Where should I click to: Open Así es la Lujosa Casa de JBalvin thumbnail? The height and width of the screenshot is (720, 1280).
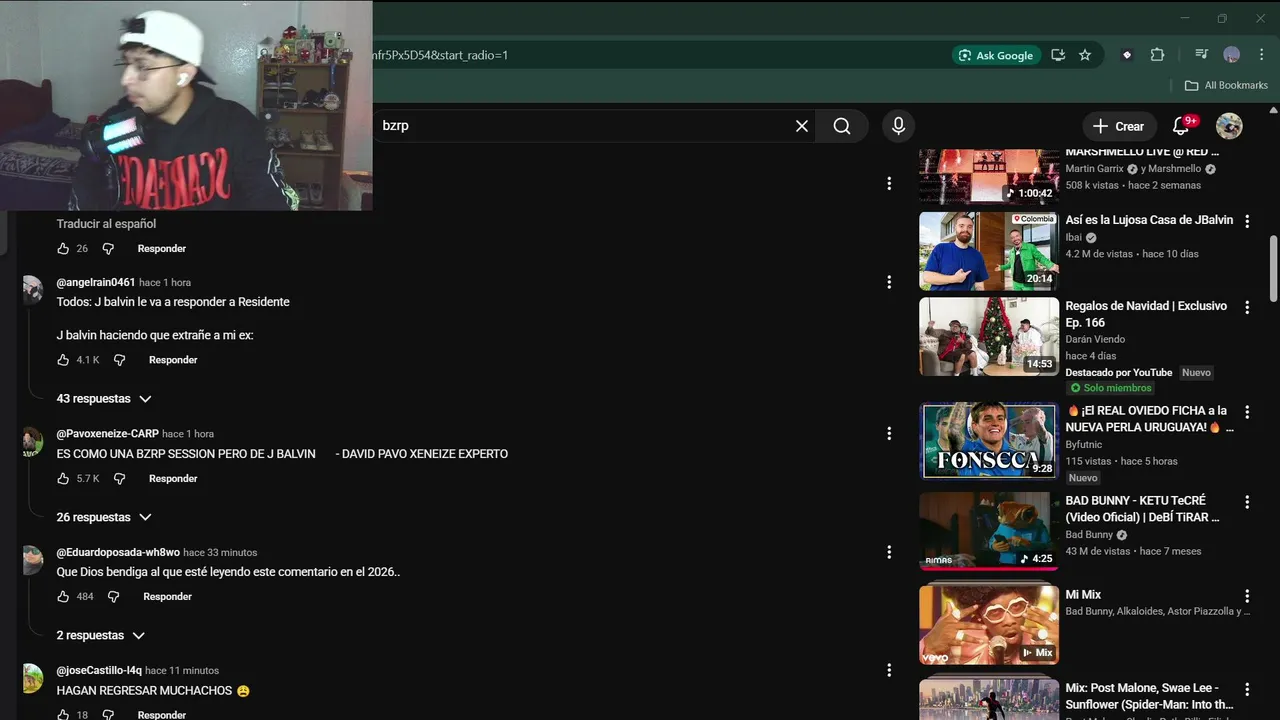click(989, 251)
